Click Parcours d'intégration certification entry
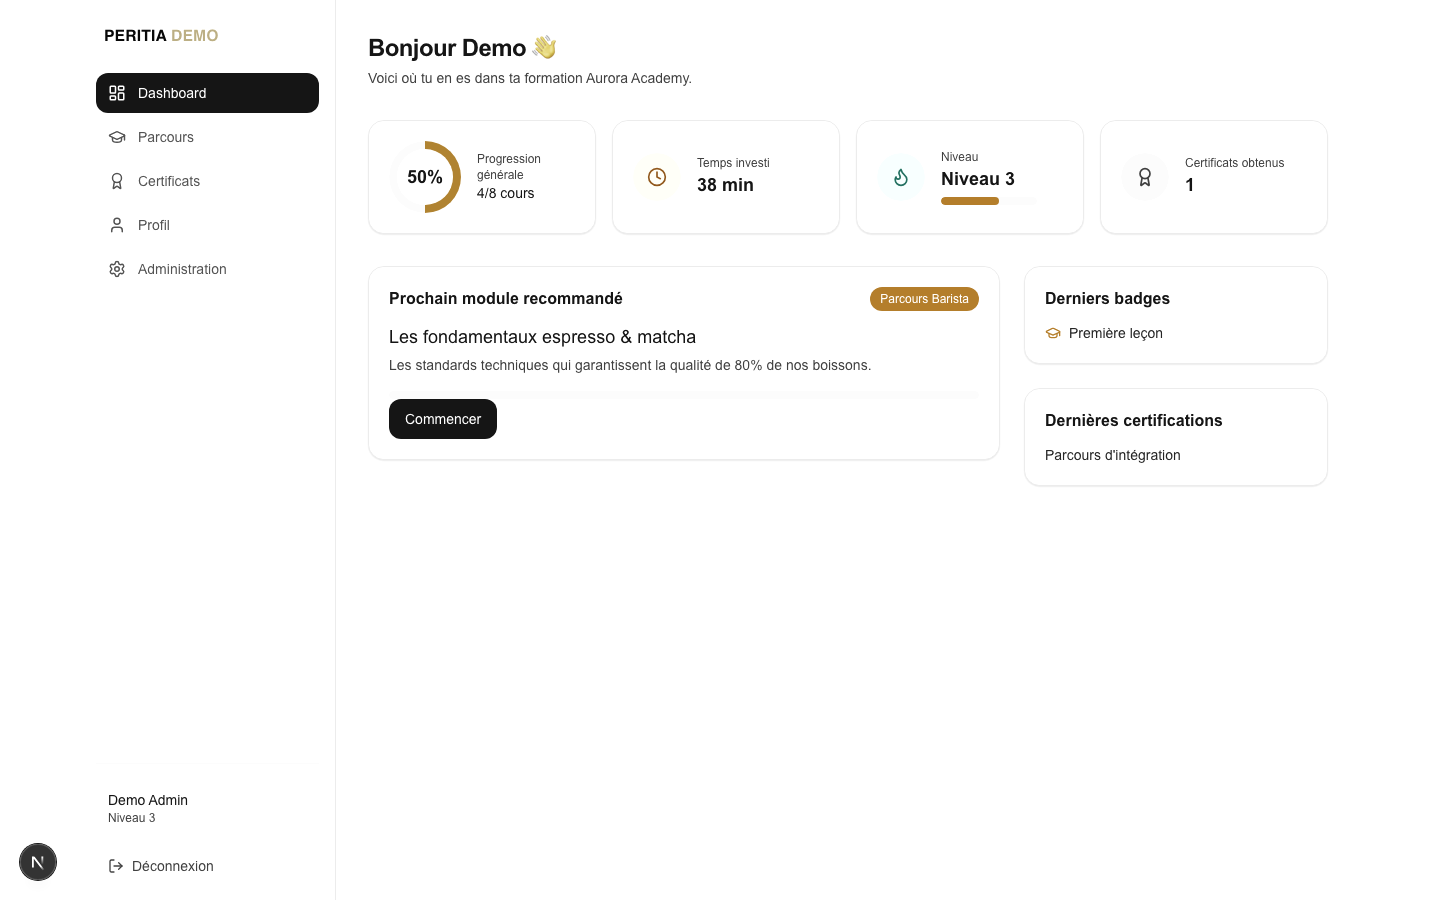Image resolution: width=1440 pixels, height=900 pixels. click(x=1113, y=455)
